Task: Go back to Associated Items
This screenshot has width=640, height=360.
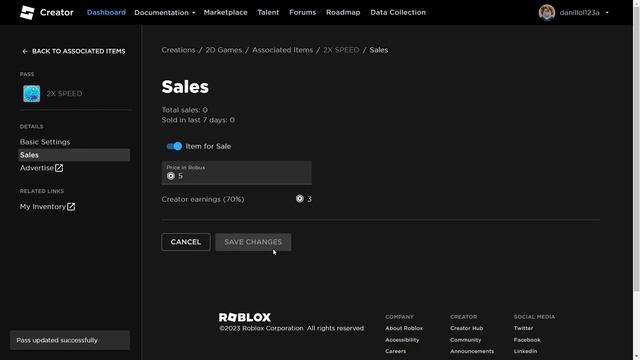Action: point(74,51)
